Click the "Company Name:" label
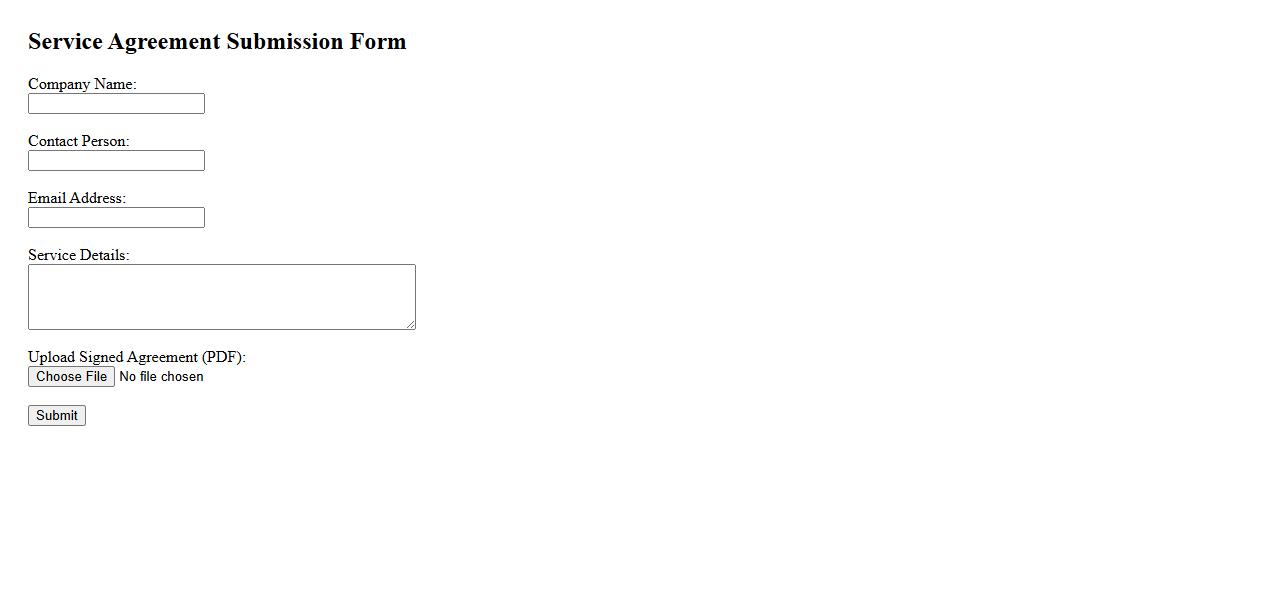This screenshot has width=1278, height=601. [x=82, y=84]
